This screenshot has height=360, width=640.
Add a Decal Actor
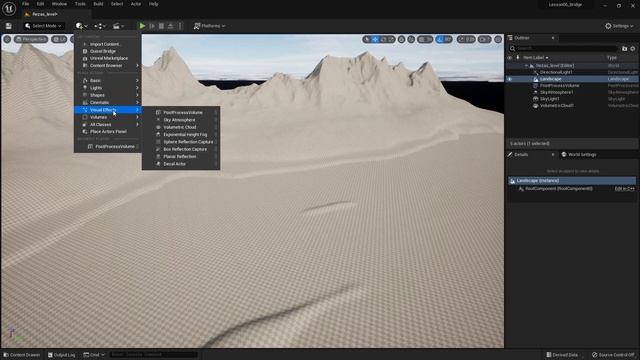coord(181,164)
